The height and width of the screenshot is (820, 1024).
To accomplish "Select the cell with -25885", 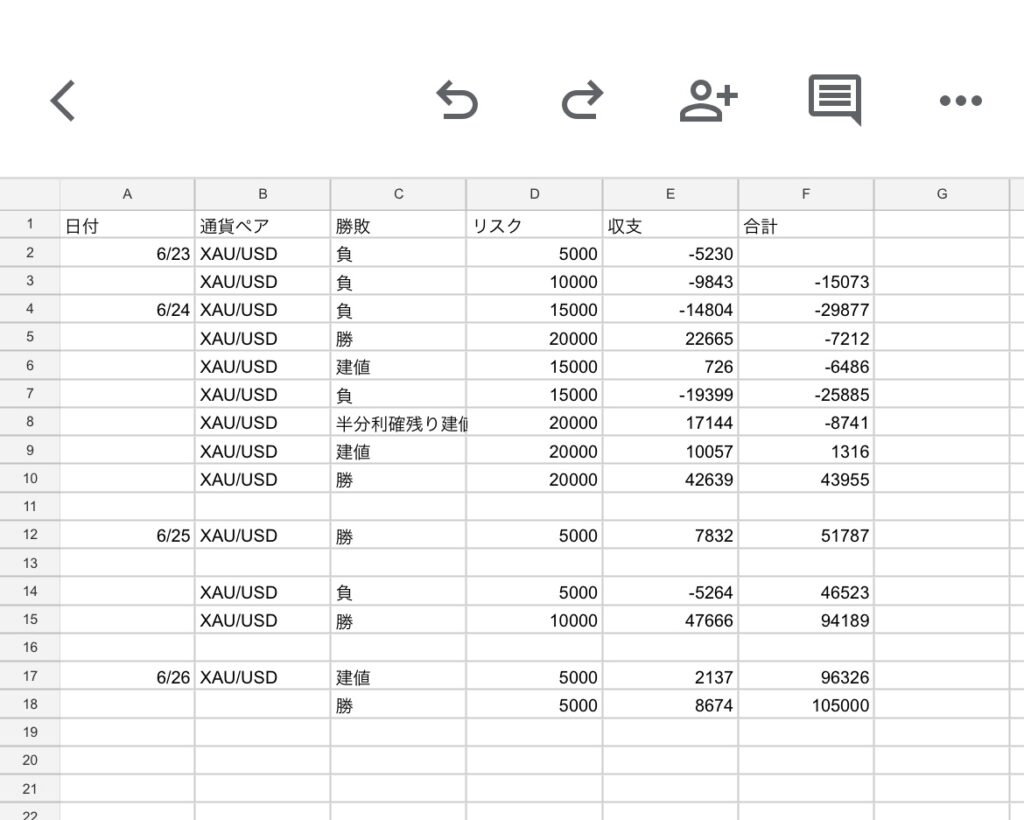I will [x=806, y=394].
